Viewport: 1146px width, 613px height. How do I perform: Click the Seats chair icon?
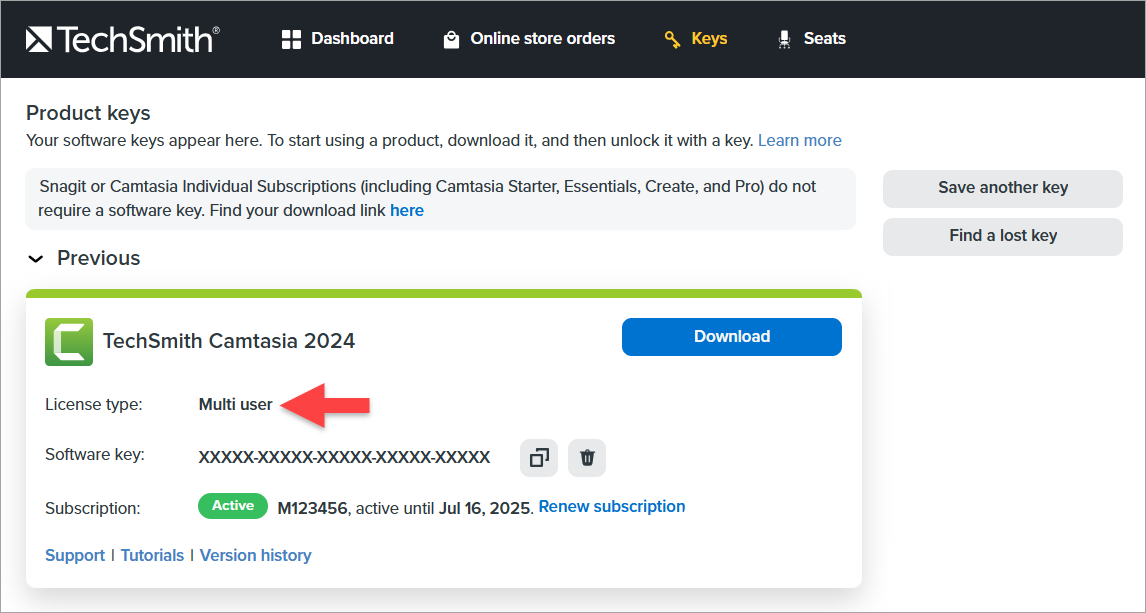[784, 39]
